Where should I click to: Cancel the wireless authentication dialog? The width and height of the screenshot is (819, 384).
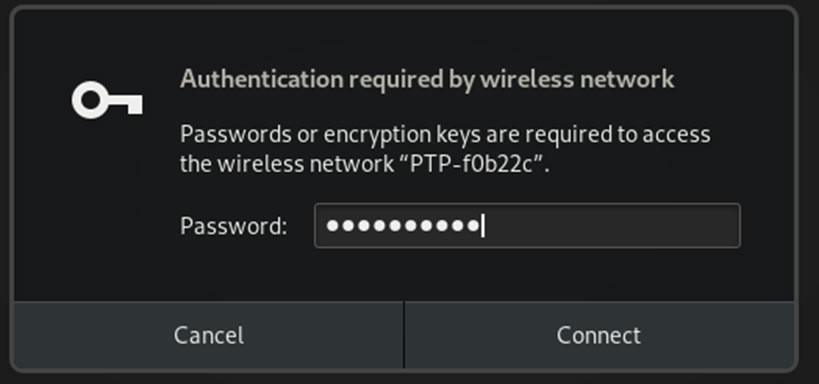(x=208, y=335)
